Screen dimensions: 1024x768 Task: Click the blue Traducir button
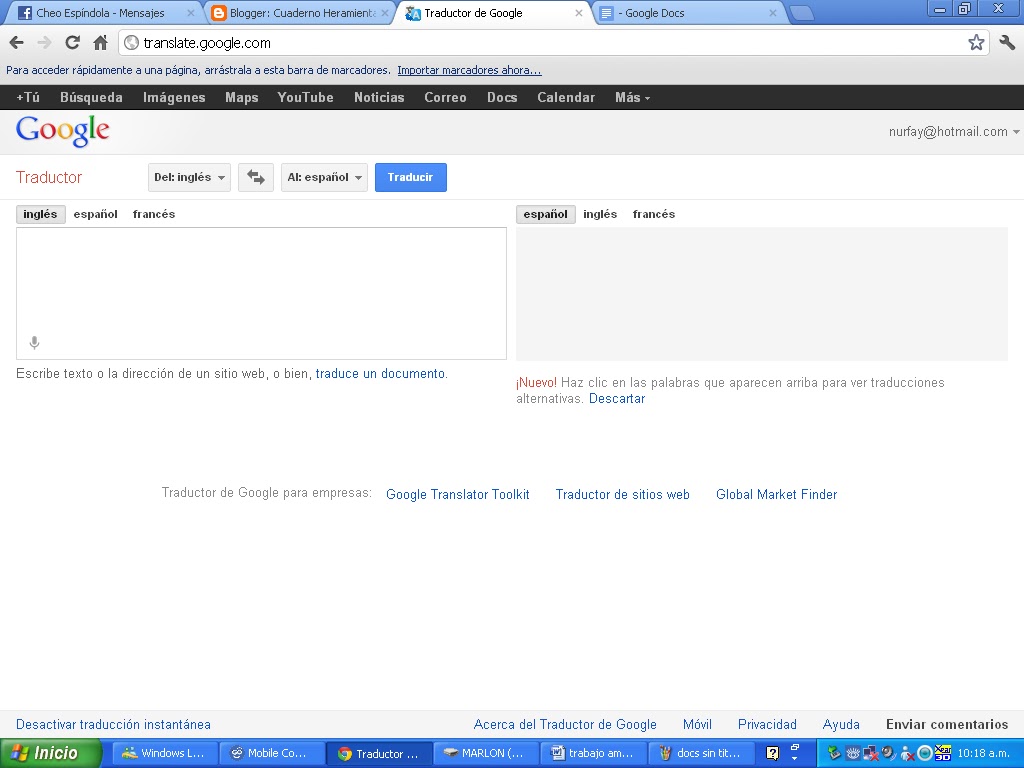coord(411,177)
